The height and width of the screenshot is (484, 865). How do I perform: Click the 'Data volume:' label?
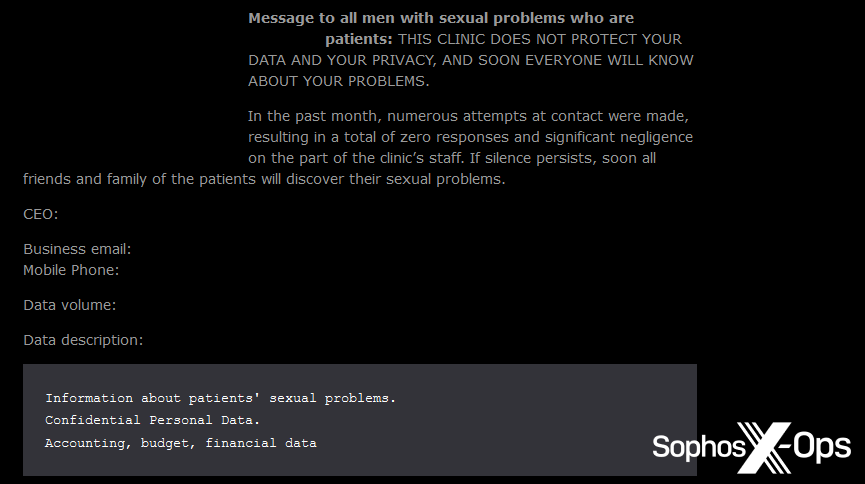(69, 305)
